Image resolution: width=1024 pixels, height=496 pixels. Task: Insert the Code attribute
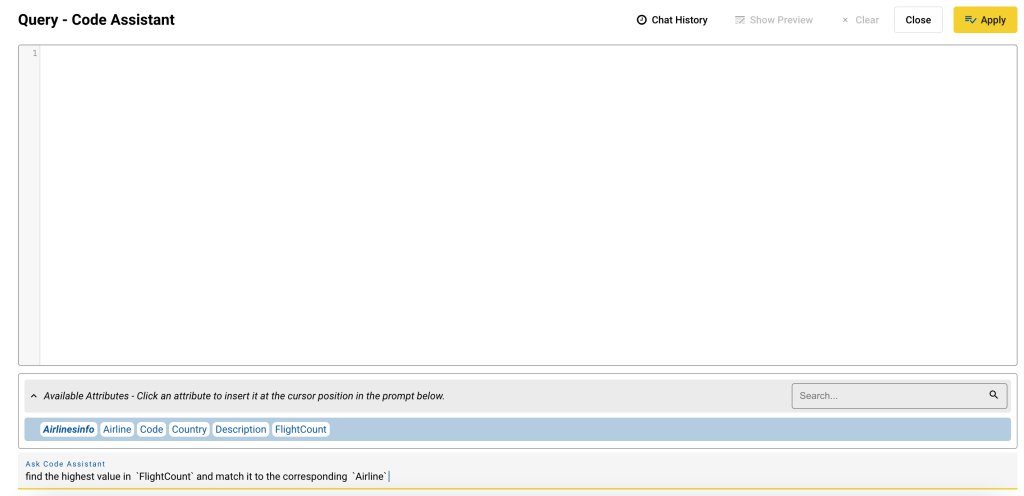click(151, 429)
